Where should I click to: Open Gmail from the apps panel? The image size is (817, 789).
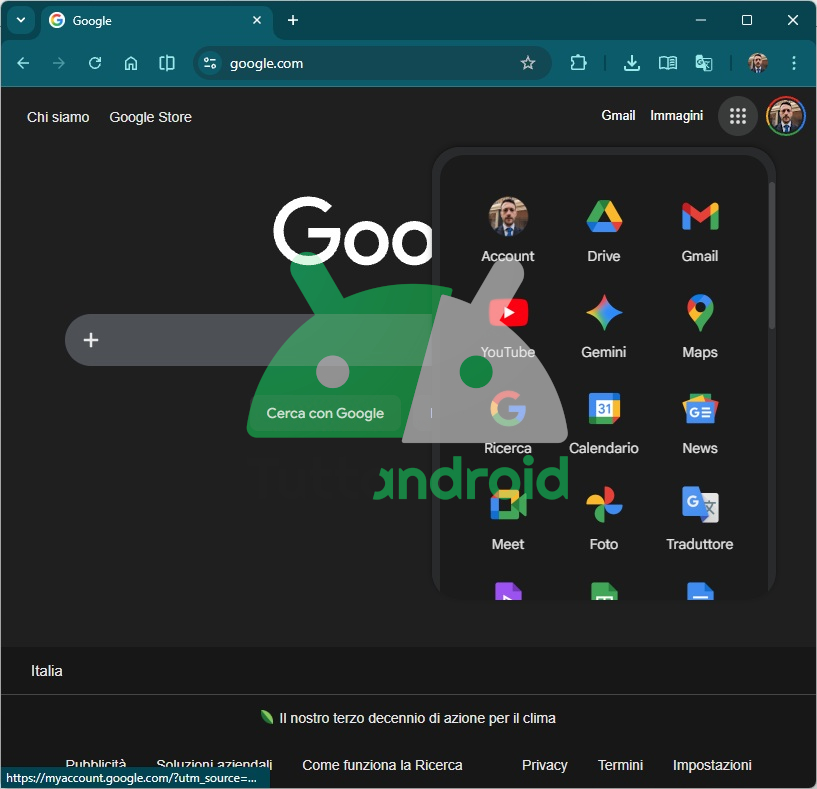700,229
